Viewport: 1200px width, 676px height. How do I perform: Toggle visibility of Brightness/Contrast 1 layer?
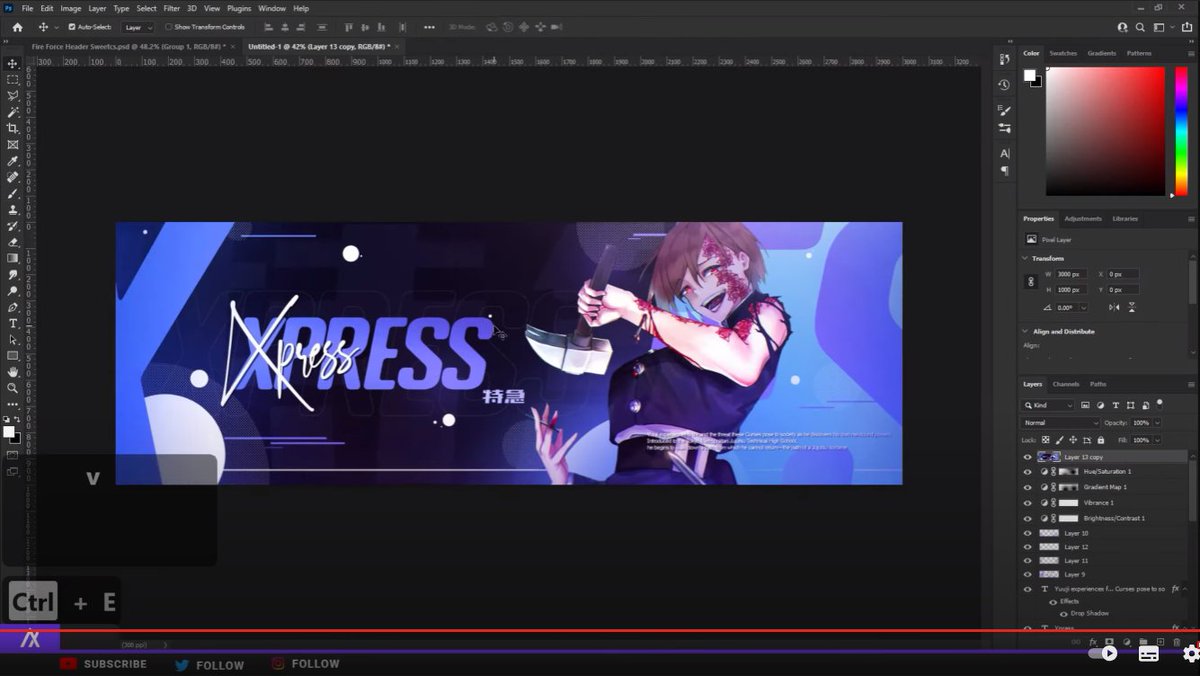[x=1027, y=518]
